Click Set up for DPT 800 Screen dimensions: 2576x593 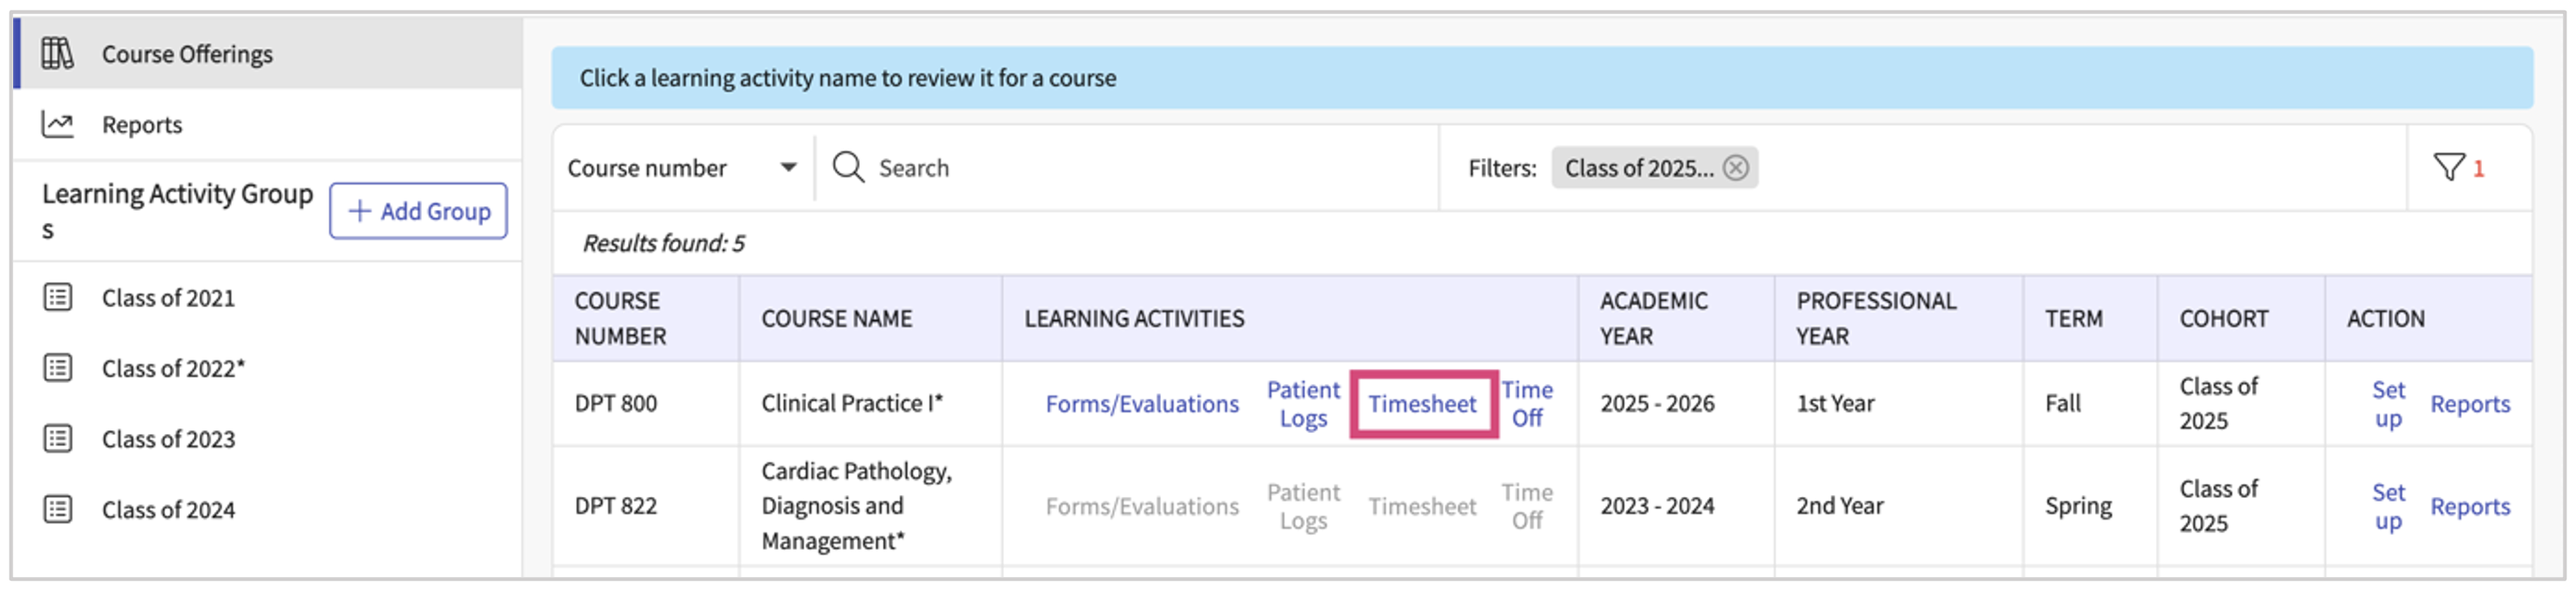point(2388,404)
